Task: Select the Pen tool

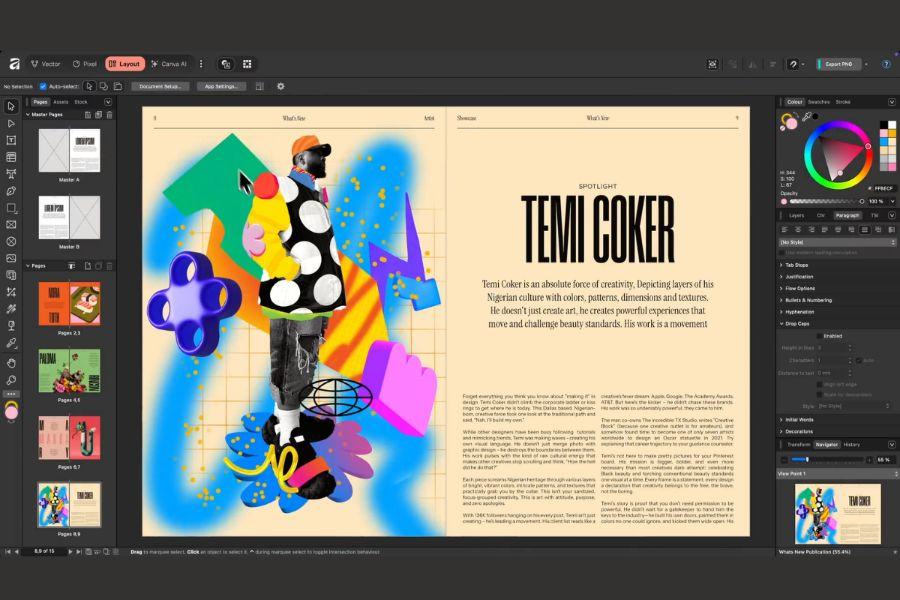Action: pyautogui.click(x=11, y=191)
